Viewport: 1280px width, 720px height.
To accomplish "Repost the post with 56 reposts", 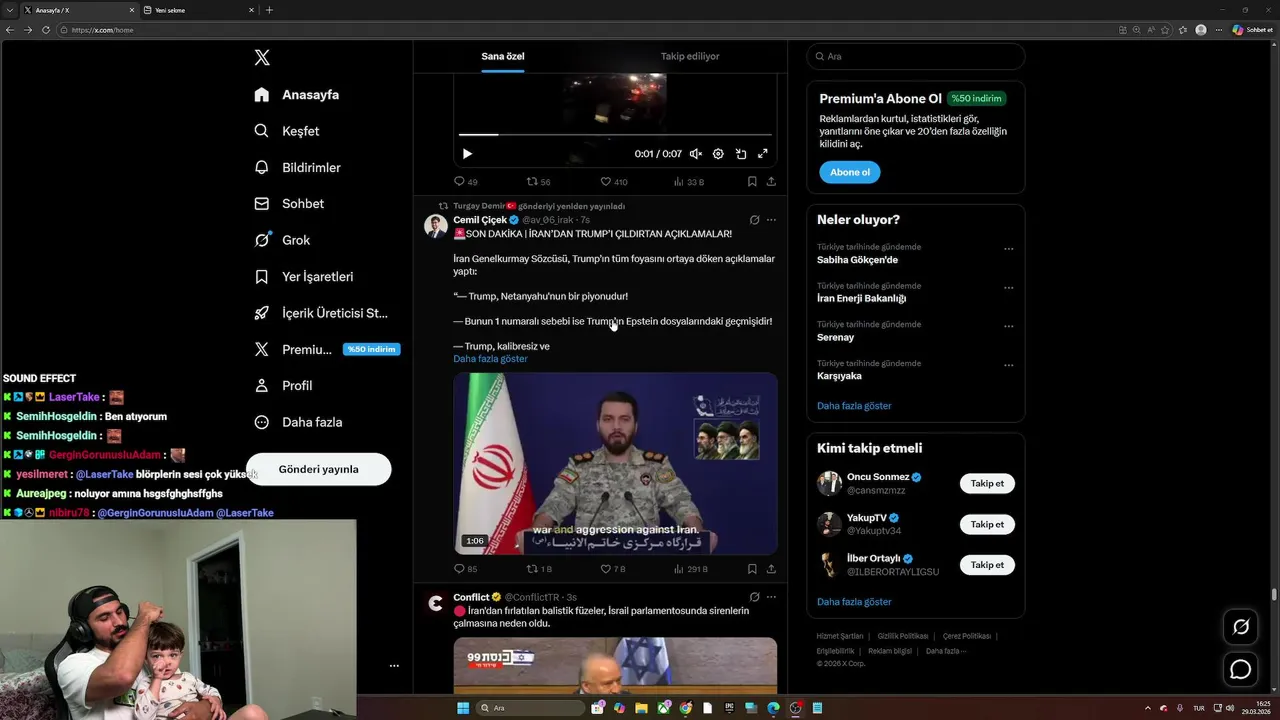I will (538, 182).
